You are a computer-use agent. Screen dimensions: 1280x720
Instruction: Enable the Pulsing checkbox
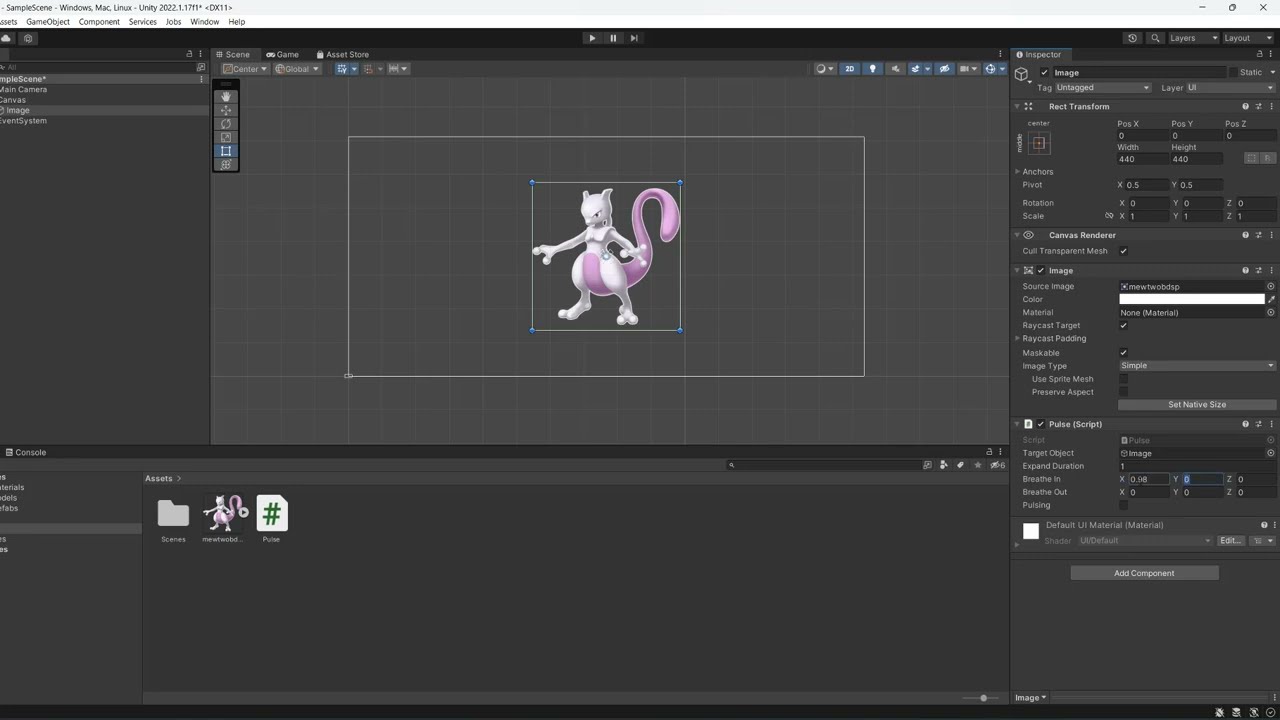click(x=1123, y=505)
